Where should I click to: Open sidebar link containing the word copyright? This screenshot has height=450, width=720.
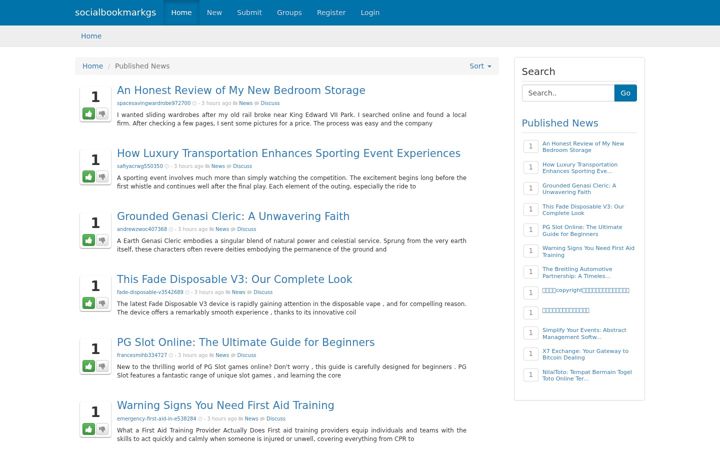click(x=586, y=290)
